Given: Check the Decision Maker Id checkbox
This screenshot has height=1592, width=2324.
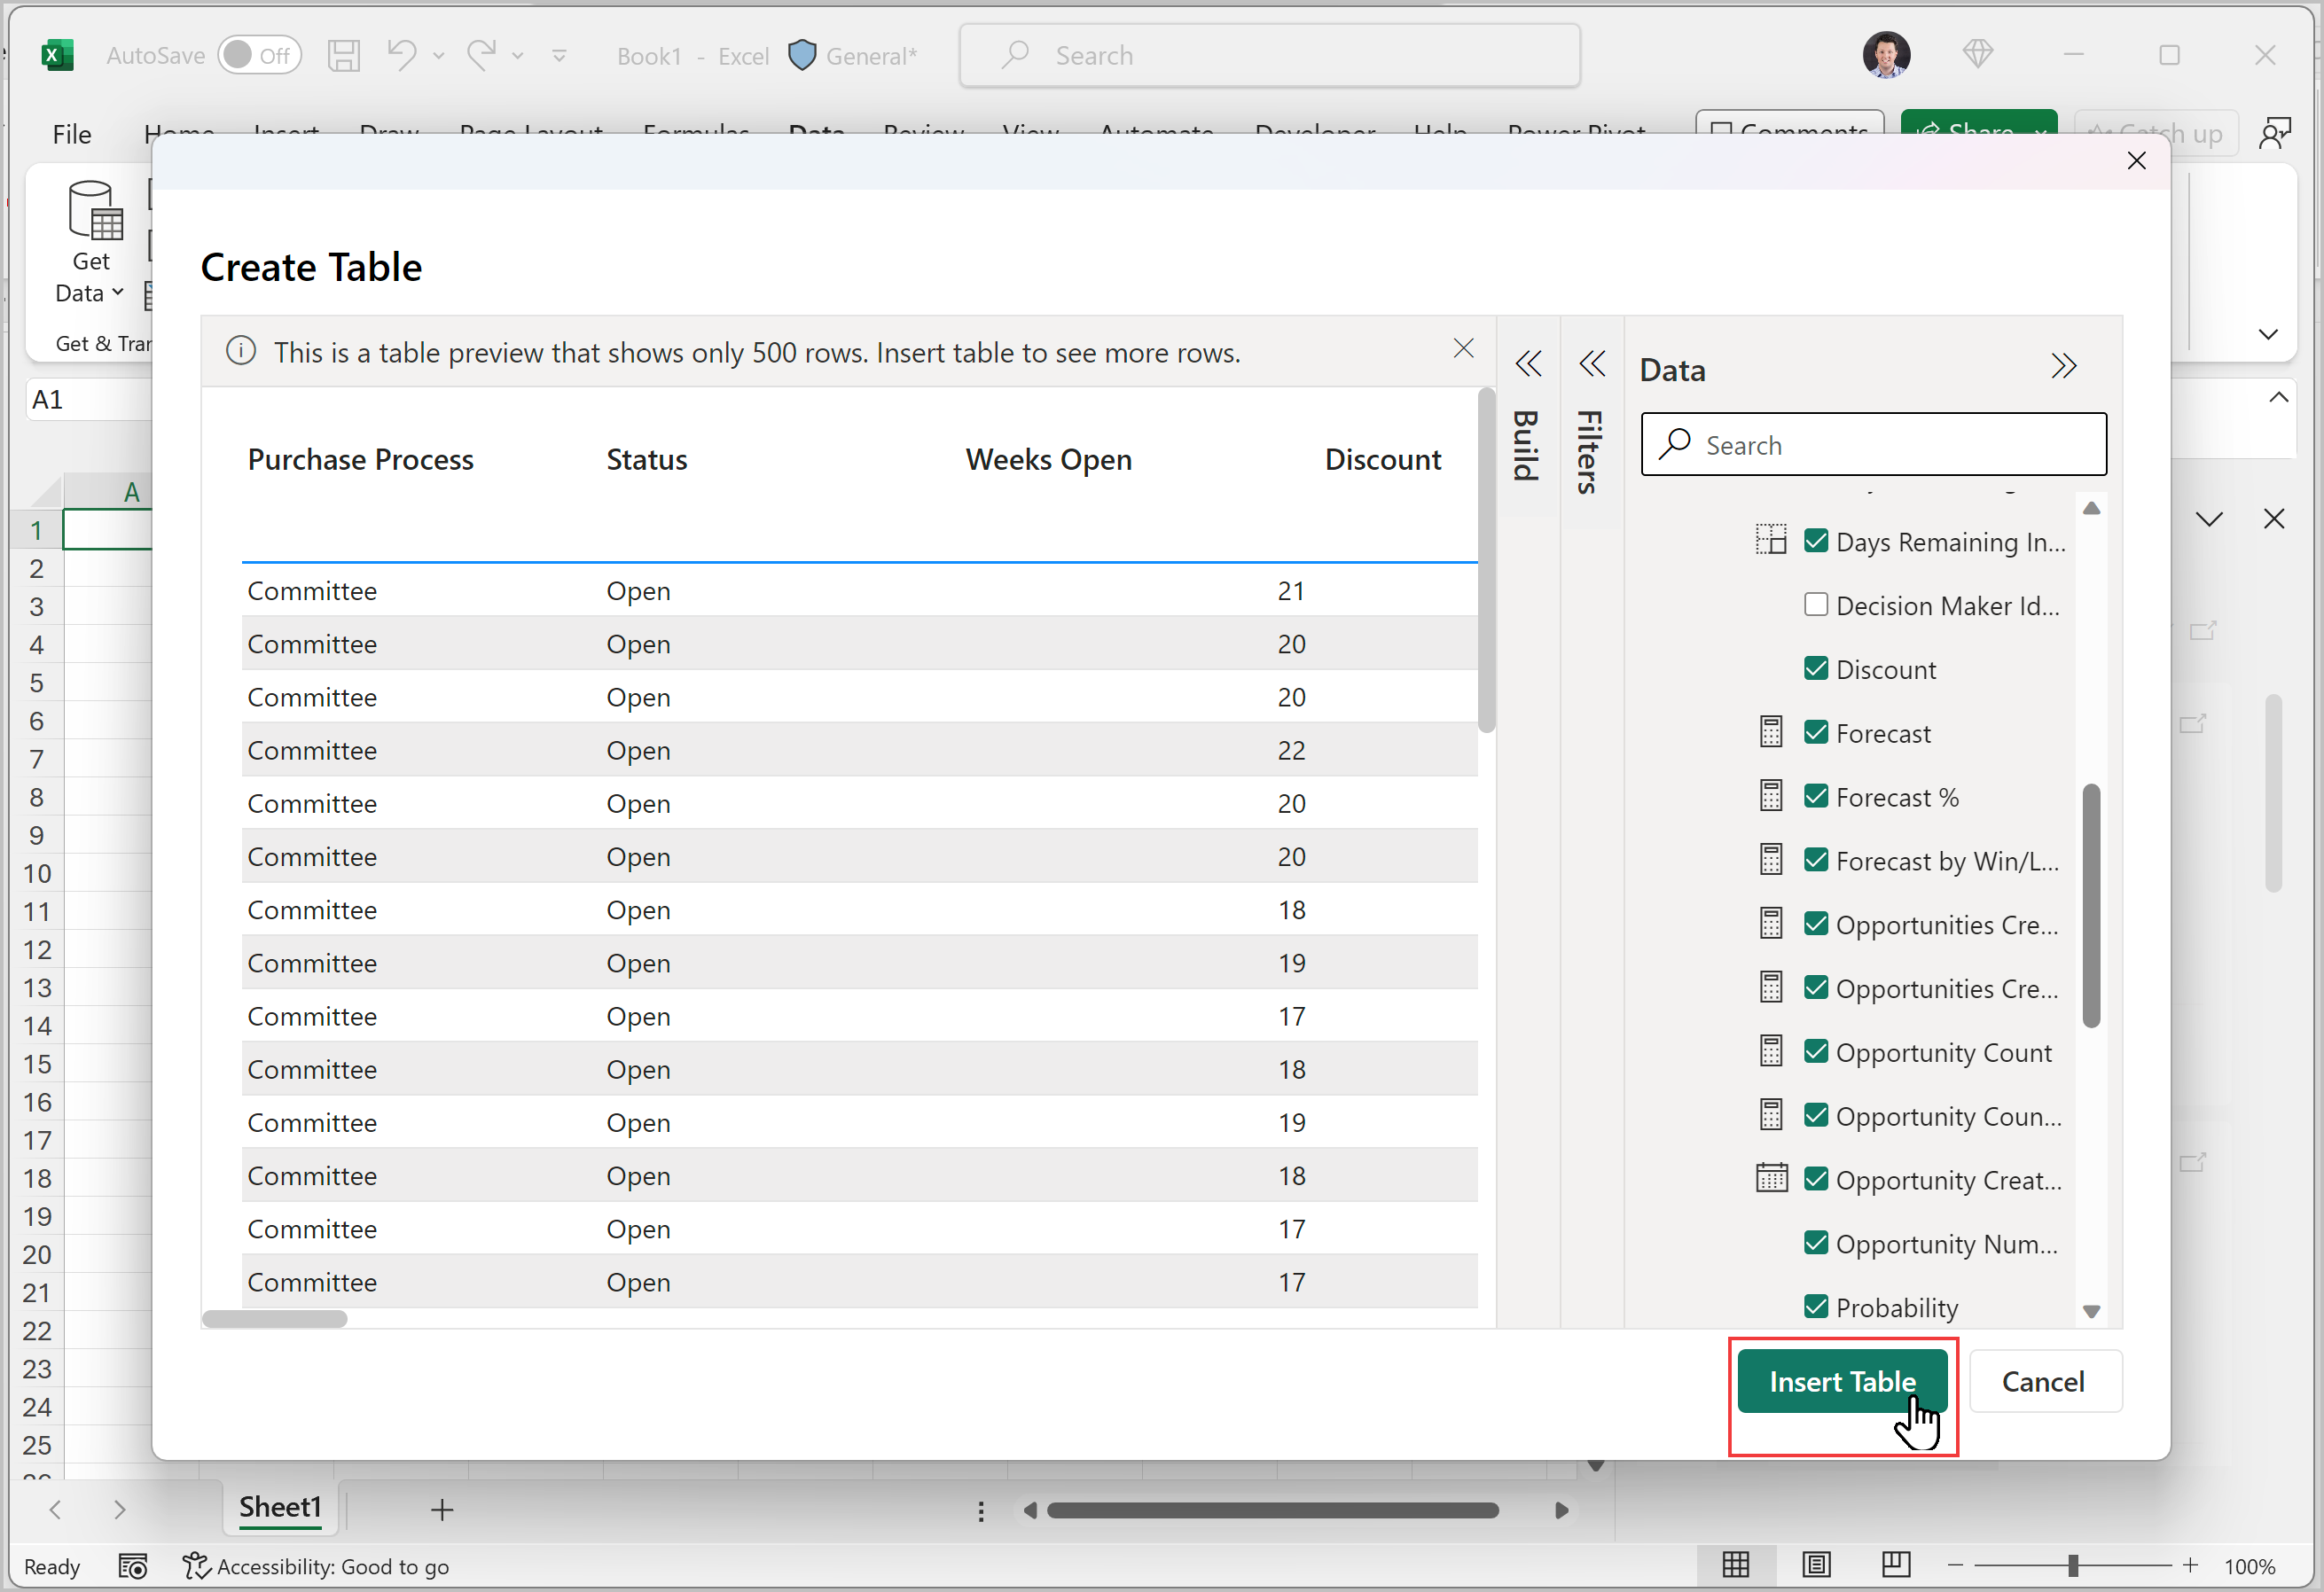Looking at the screenshot, I should pos(1816,605).
